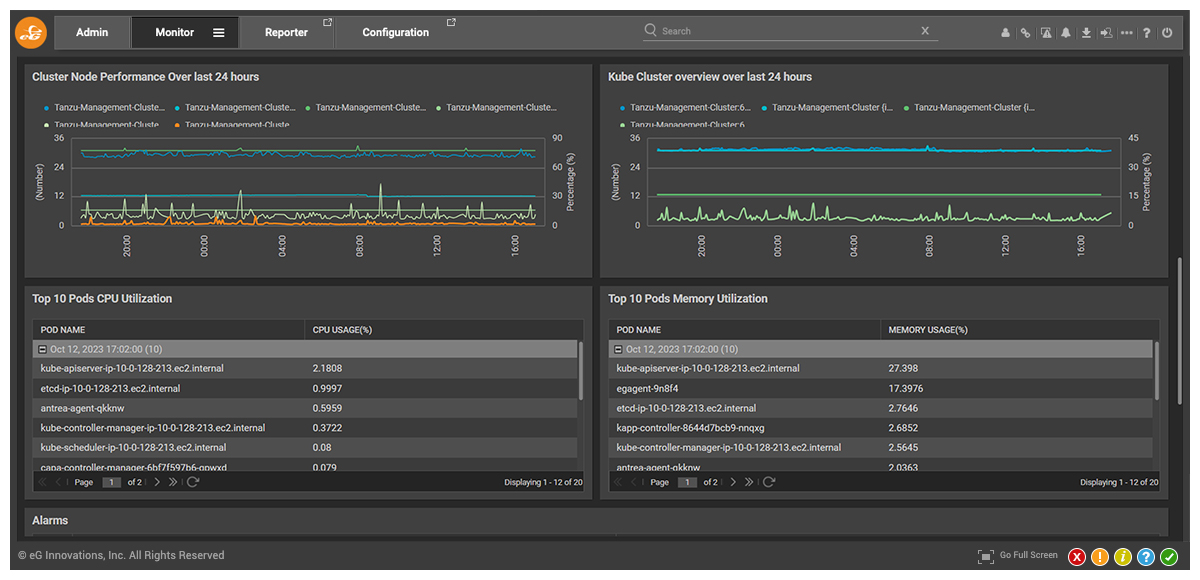
Task: Open the Configuration tab
Action: click(396, 32)
